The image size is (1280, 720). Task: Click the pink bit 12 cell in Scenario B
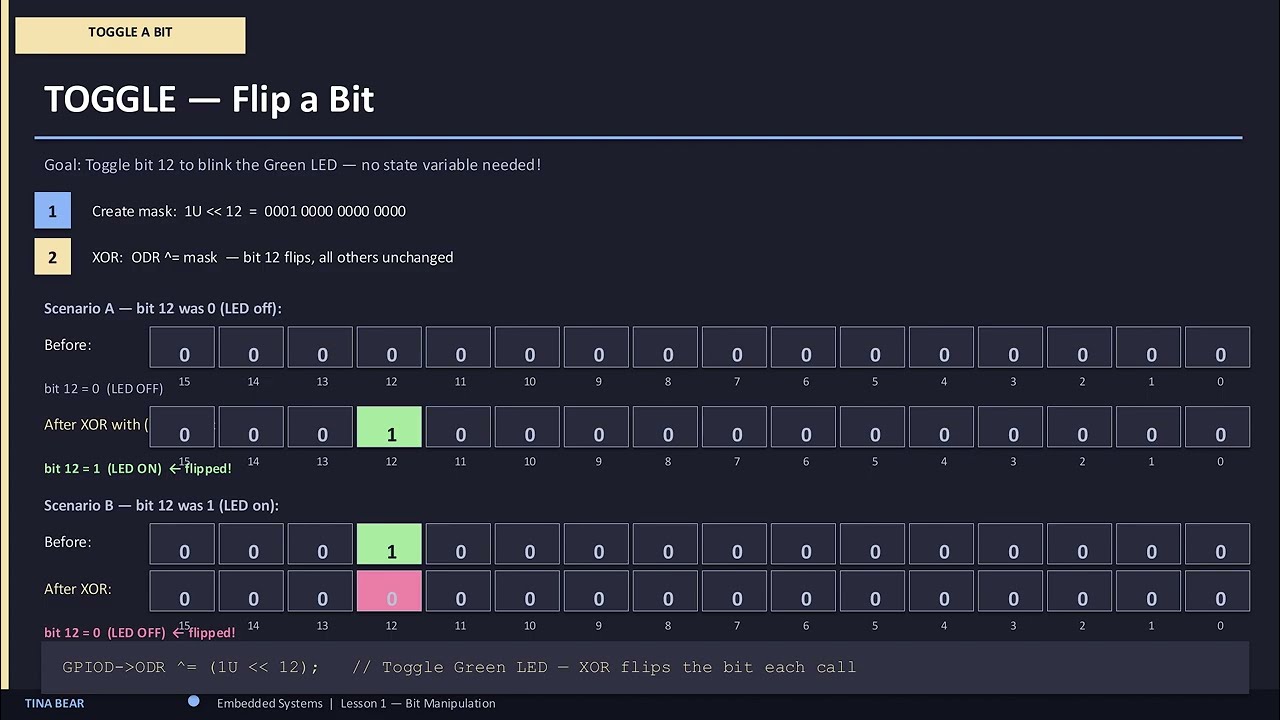click(x=390, y=591)
